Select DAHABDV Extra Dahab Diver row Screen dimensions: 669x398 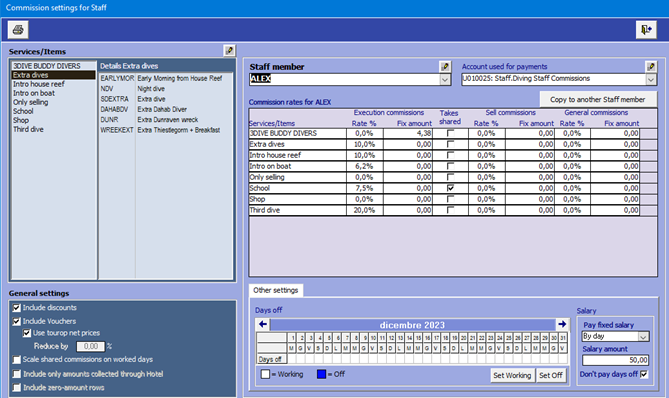pos(166,109)
